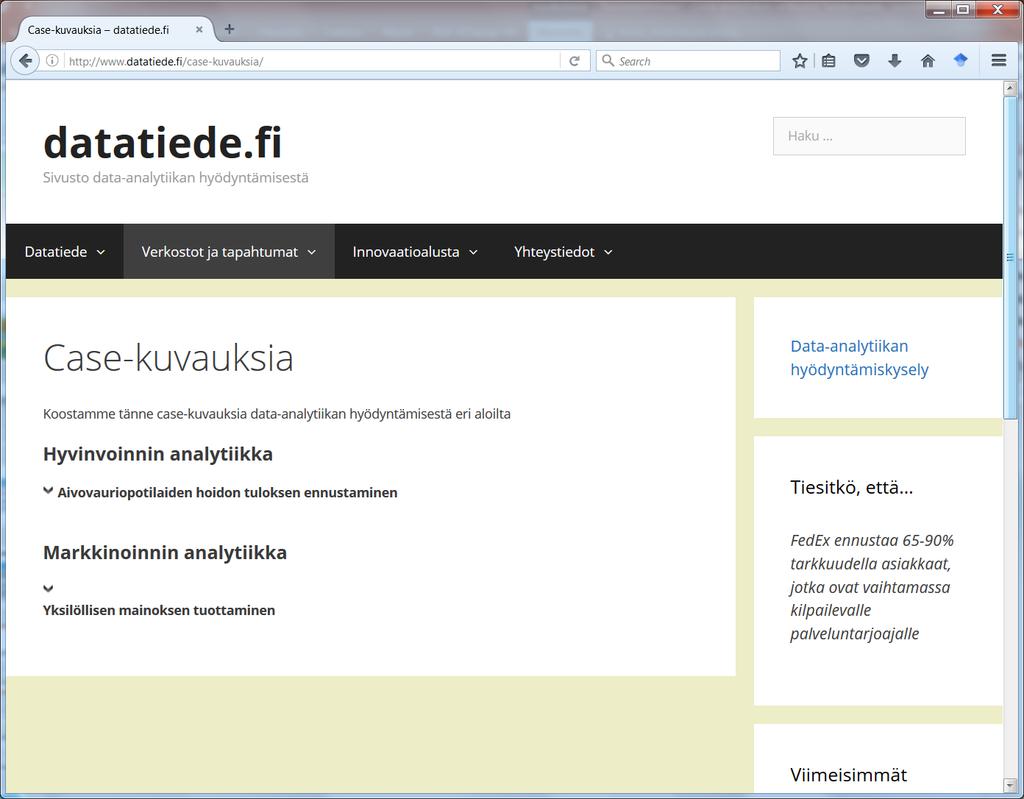The width and height of the screenshot is (1024, 799).
Task: Open Data-analytiikan hyödyntämiskysely link
Action: click(x=859, y=357)
